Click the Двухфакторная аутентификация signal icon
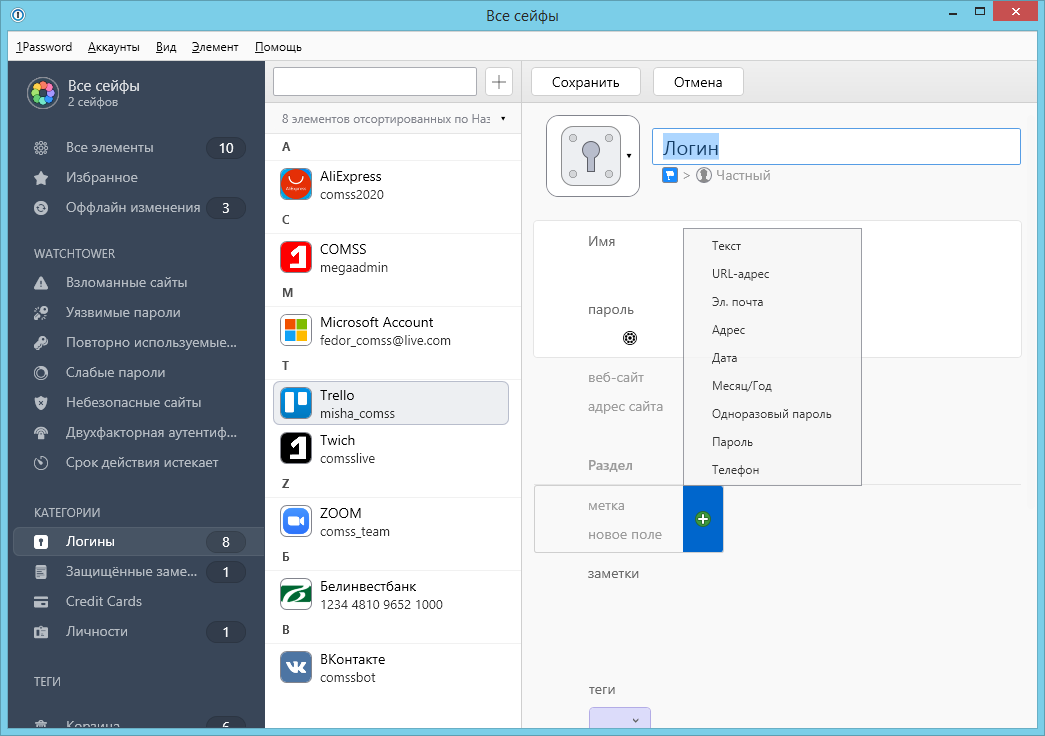This screenshot has height=736, width=1045. pos(41,433)
